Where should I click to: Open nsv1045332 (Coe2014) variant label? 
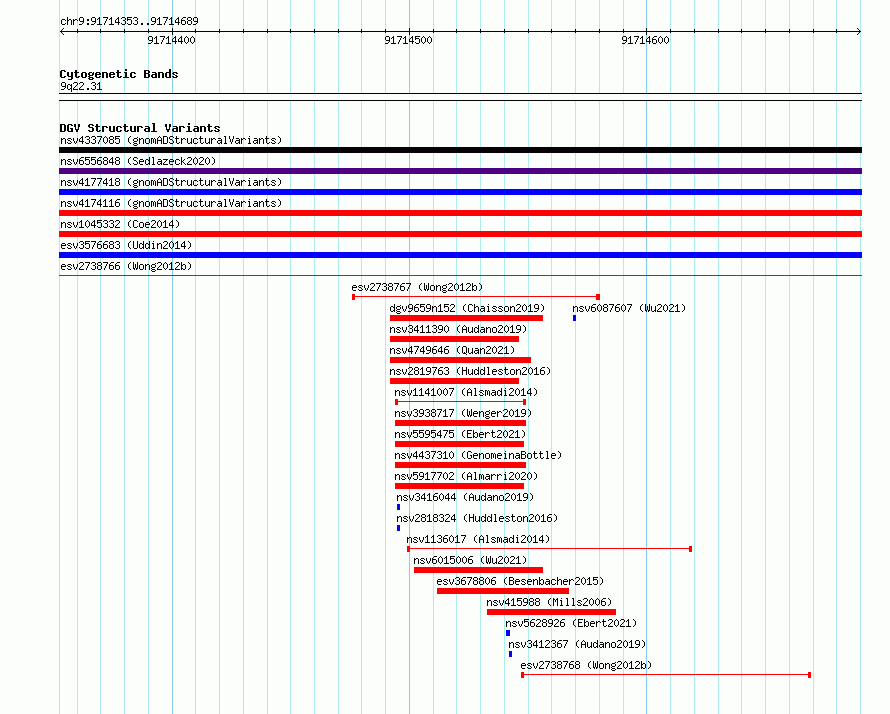(x=120, y=224)
